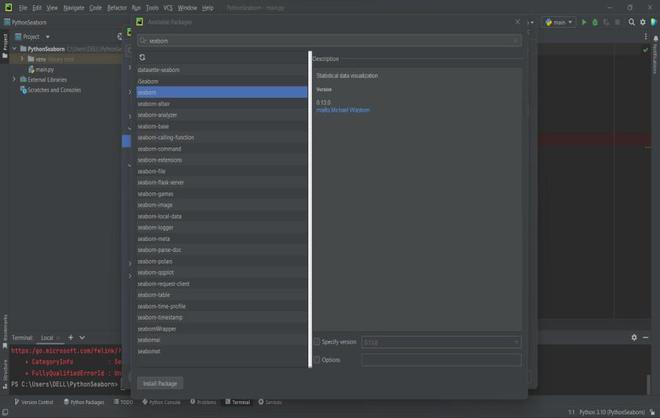660x418 pixels.
Task: Open the VCS menu
Action: [168, 8]
